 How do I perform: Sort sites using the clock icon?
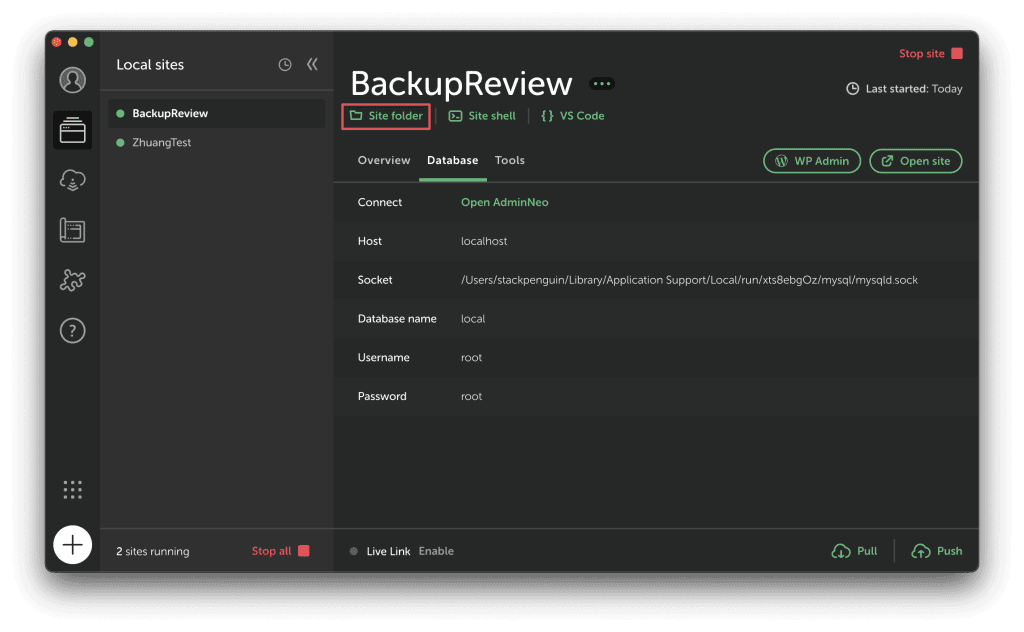[x=285, y=65]
